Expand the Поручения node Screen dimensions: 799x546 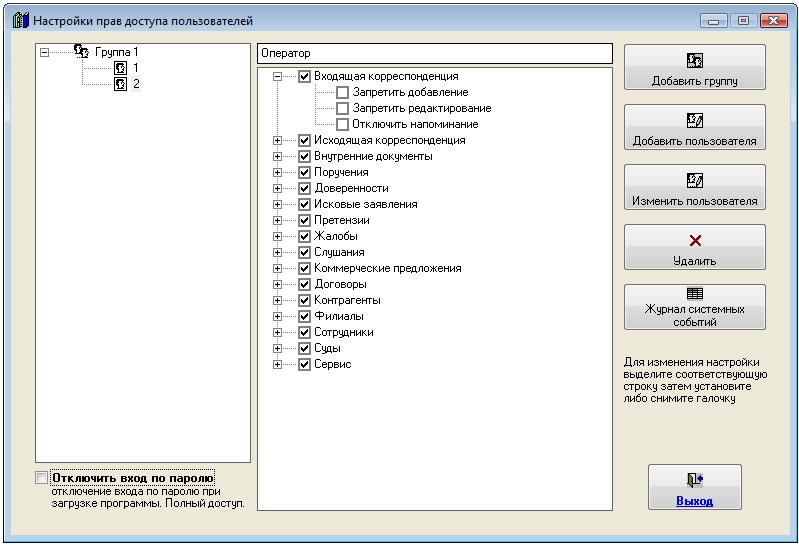click(x=277, y=172)
